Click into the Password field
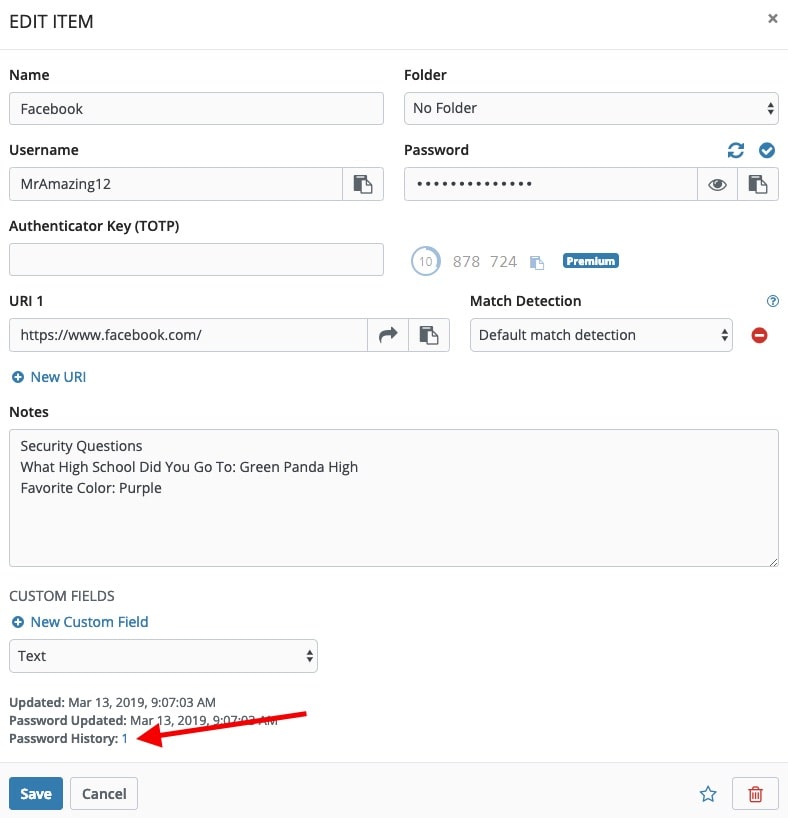 tap(551, 184)
